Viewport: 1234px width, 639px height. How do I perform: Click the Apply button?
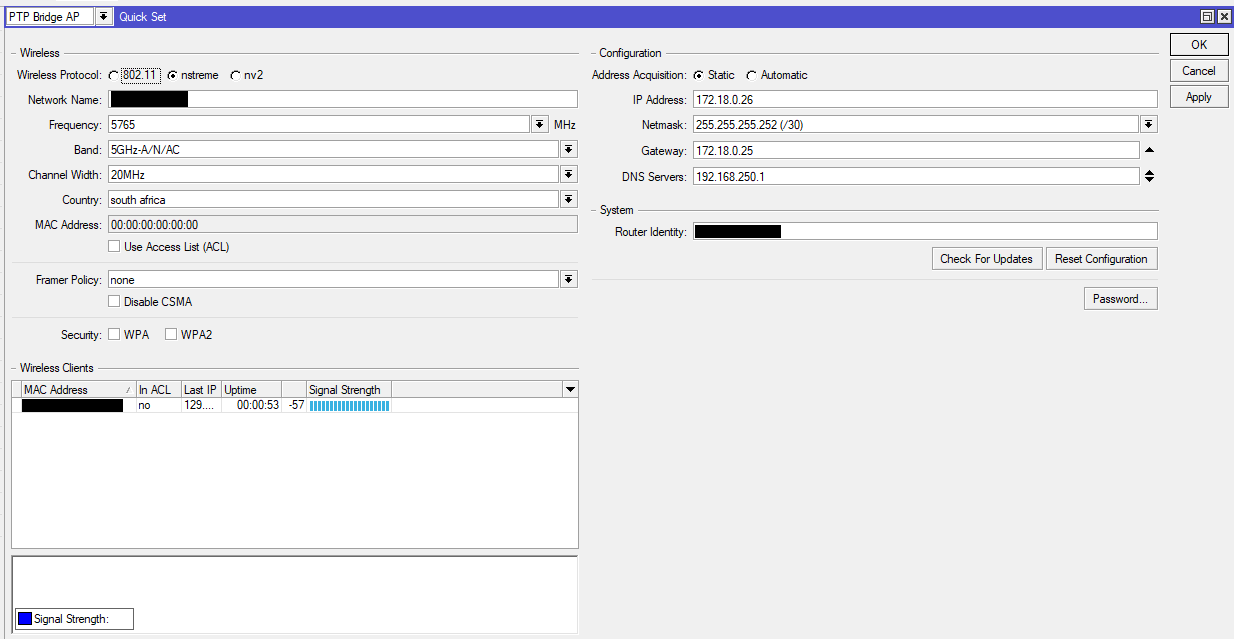click(1198, 97)
